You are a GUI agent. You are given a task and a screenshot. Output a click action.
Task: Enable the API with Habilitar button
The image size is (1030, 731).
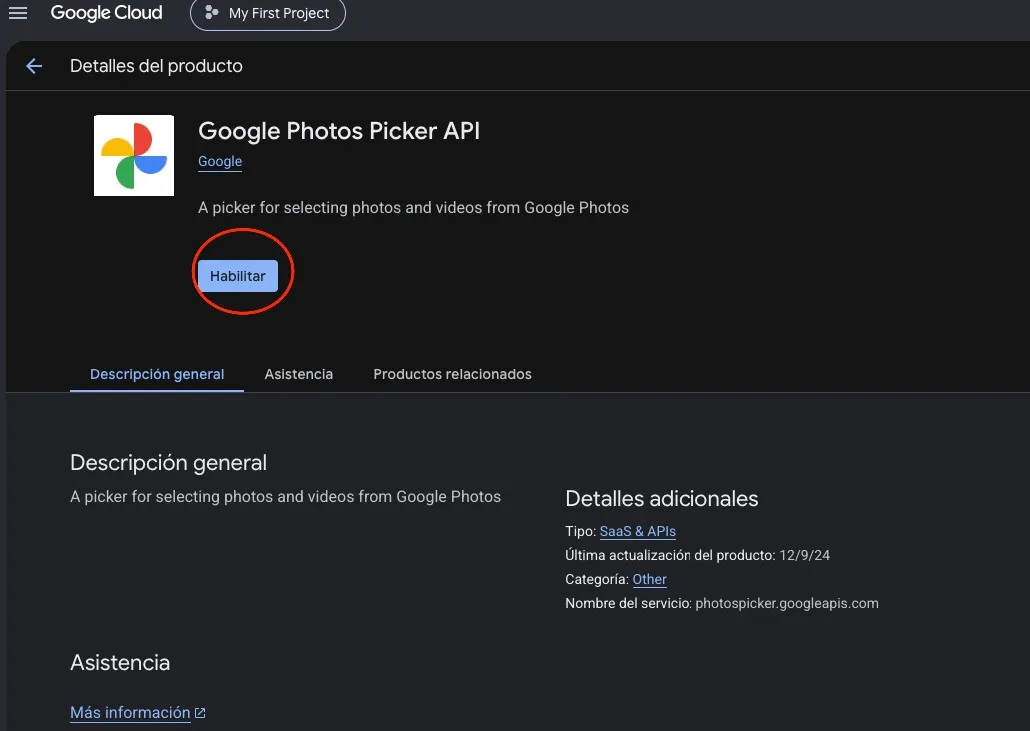coord(238,276)
